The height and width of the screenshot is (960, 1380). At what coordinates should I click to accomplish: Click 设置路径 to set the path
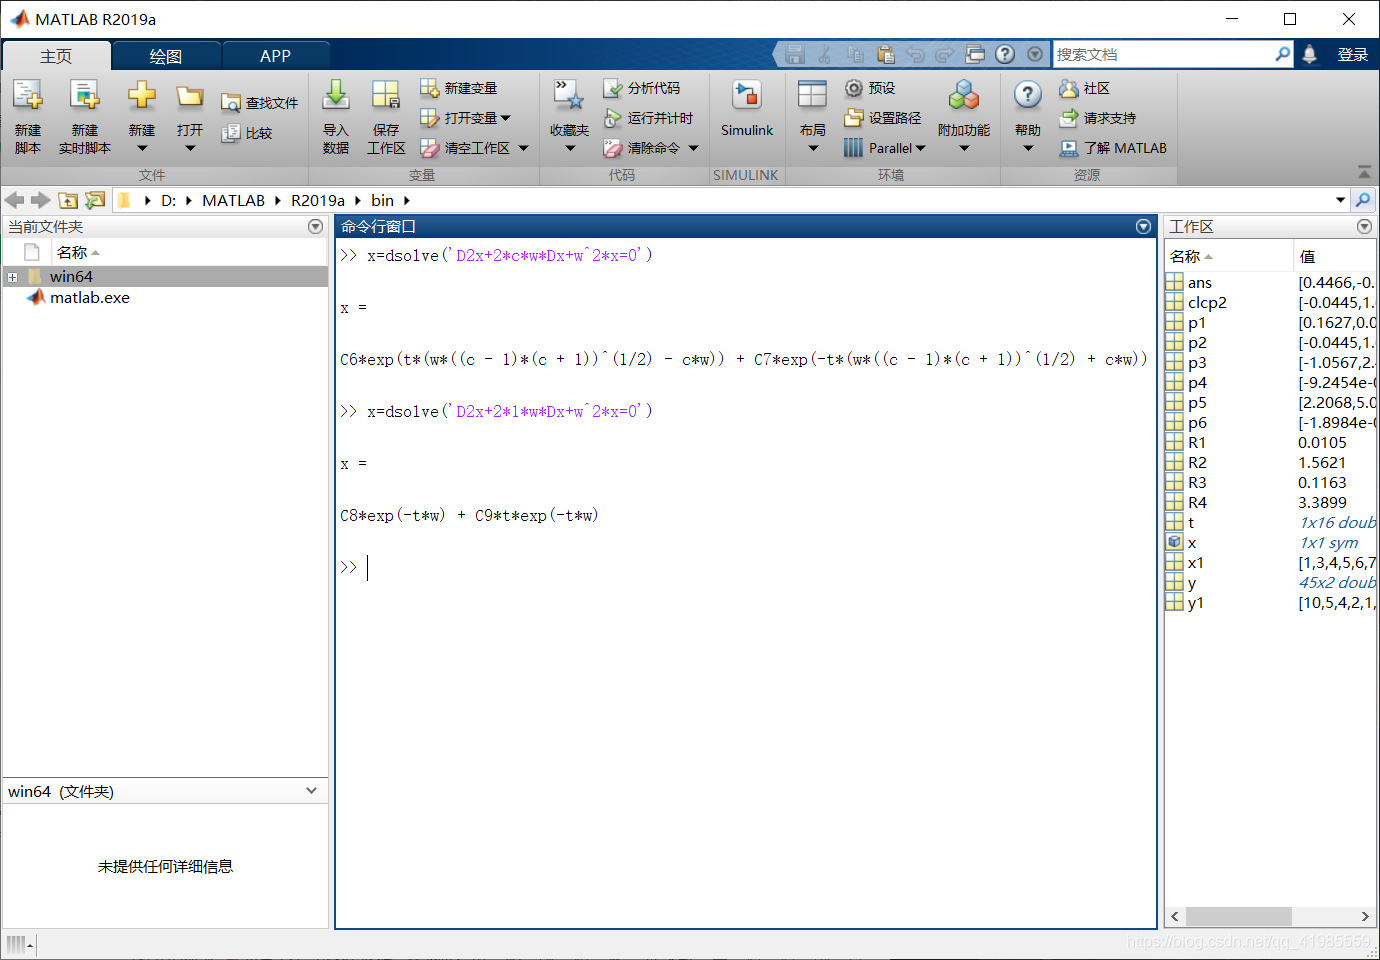point(883,118)
